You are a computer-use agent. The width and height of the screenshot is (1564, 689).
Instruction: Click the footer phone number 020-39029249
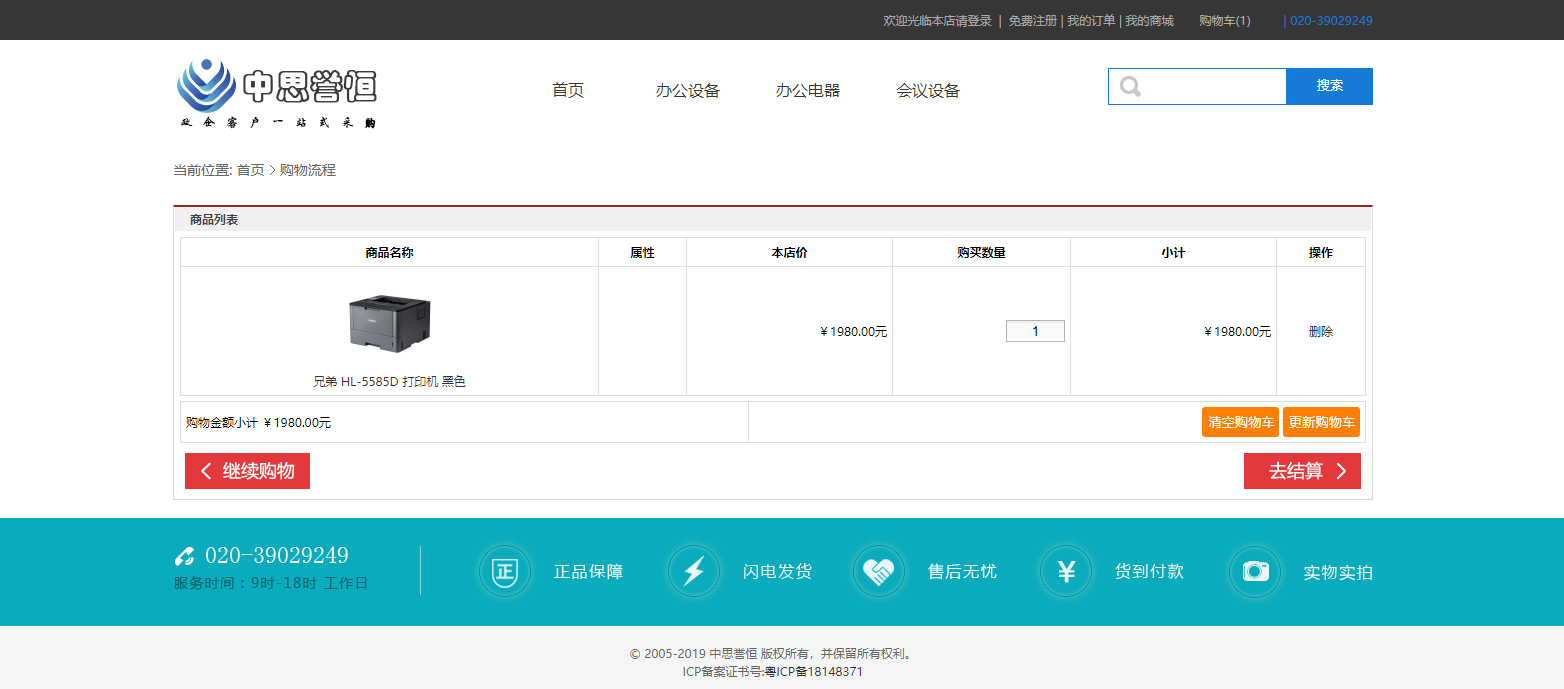click(277, 556)
